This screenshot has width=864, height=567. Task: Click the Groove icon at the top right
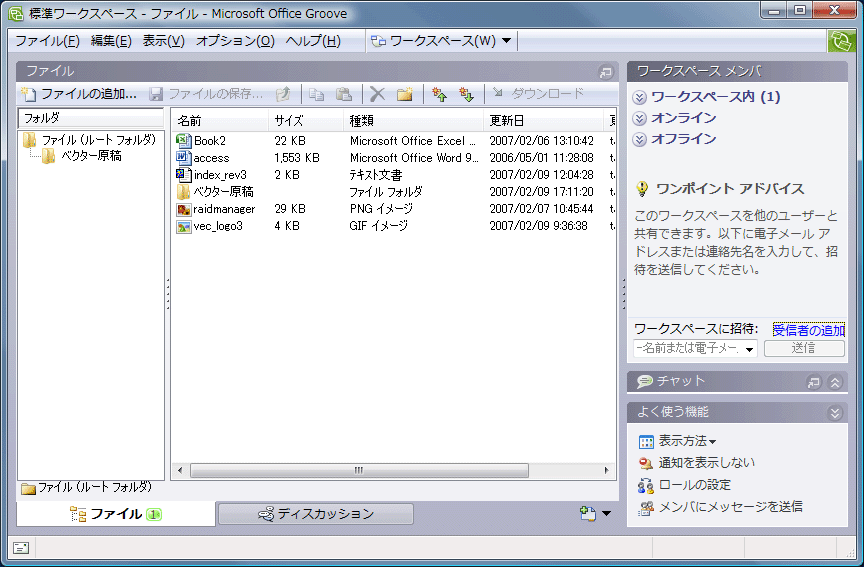click(839, 41)
